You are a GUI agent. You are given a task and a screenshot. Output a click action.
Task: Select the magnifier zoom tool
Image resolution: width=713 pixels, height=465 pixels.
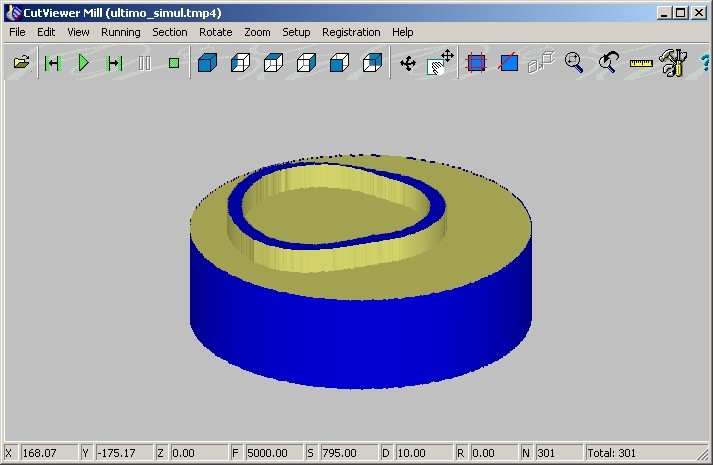tap(574, 63)
